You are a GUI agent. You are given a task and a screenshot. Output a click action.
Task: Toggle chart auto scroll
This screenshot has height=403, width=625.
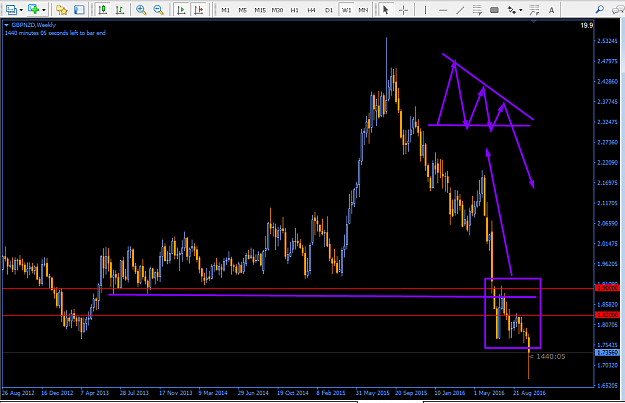[x=181, y=10]
